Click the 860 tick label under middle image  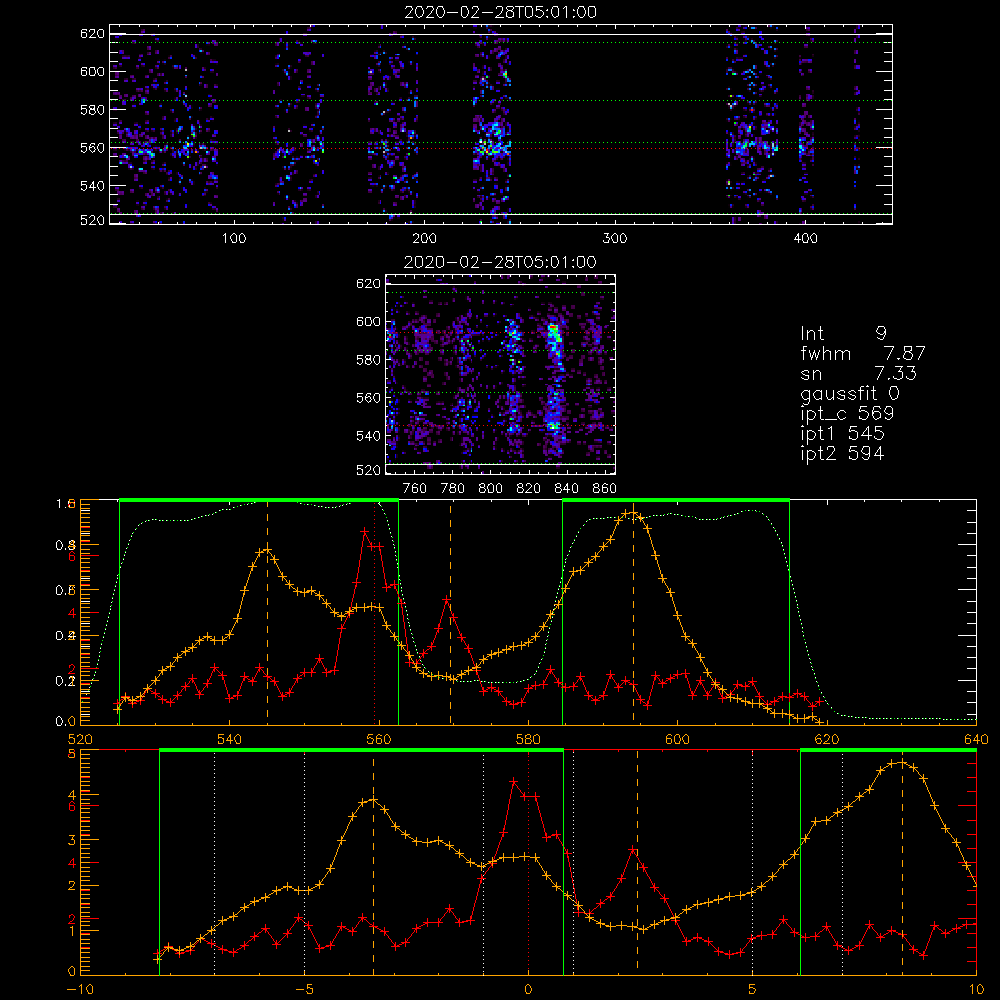pyautogui.click(x=605, y=489)
